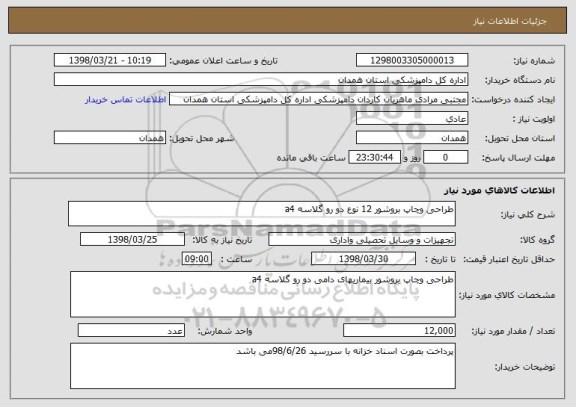Click the label توضیحات خریدار
Image resolution: width=576 pixels, height=407 pixels.
(x=525, y=367)
